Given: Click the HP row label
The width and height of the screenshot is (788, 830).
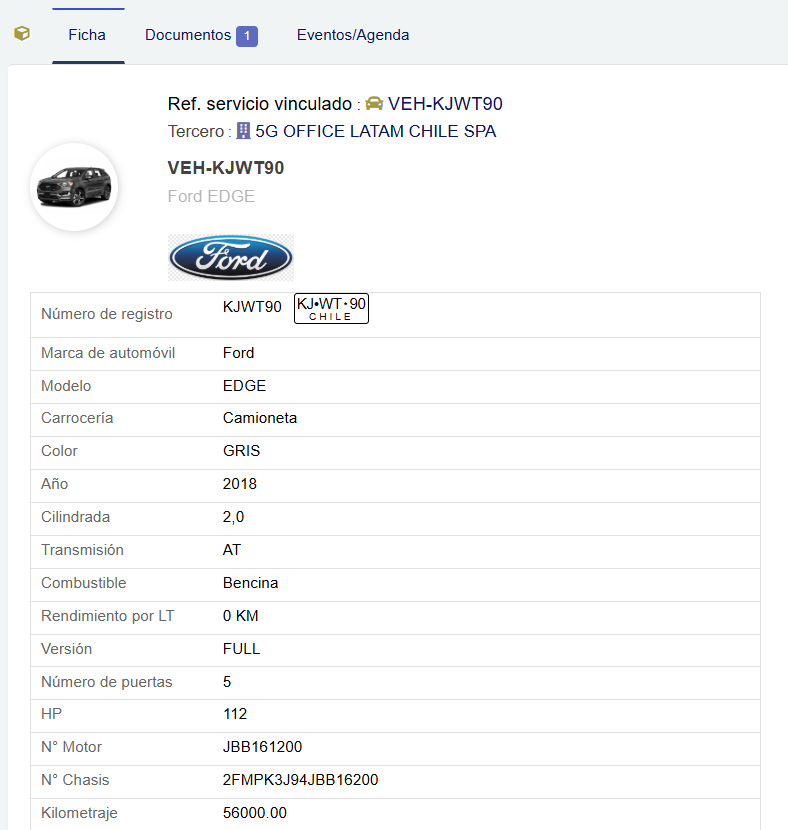Looking at the screenshot, I should (x=51, y=714).
